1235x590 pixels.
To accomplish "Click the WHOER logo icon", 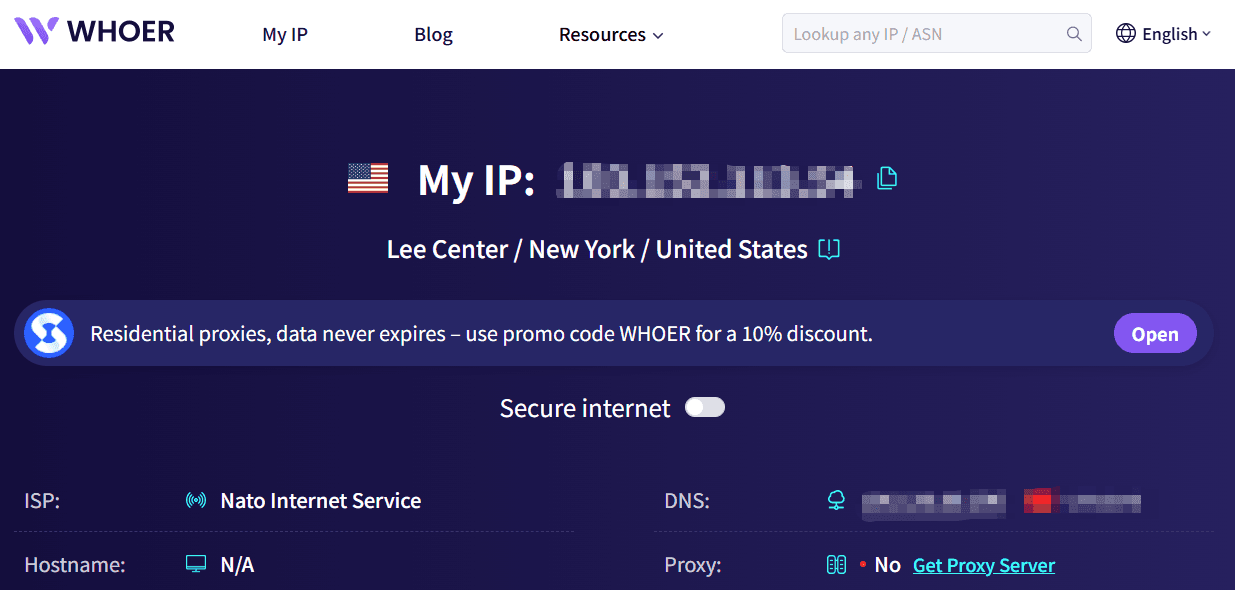I will point(37,31).
